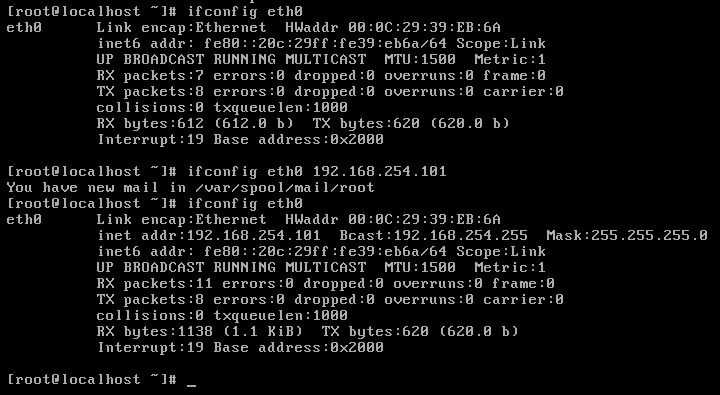The height and width of the screenshot is (395, 720).
Task: Click the Bcast:192.168.254.255 value
Action: click(433, 235)
